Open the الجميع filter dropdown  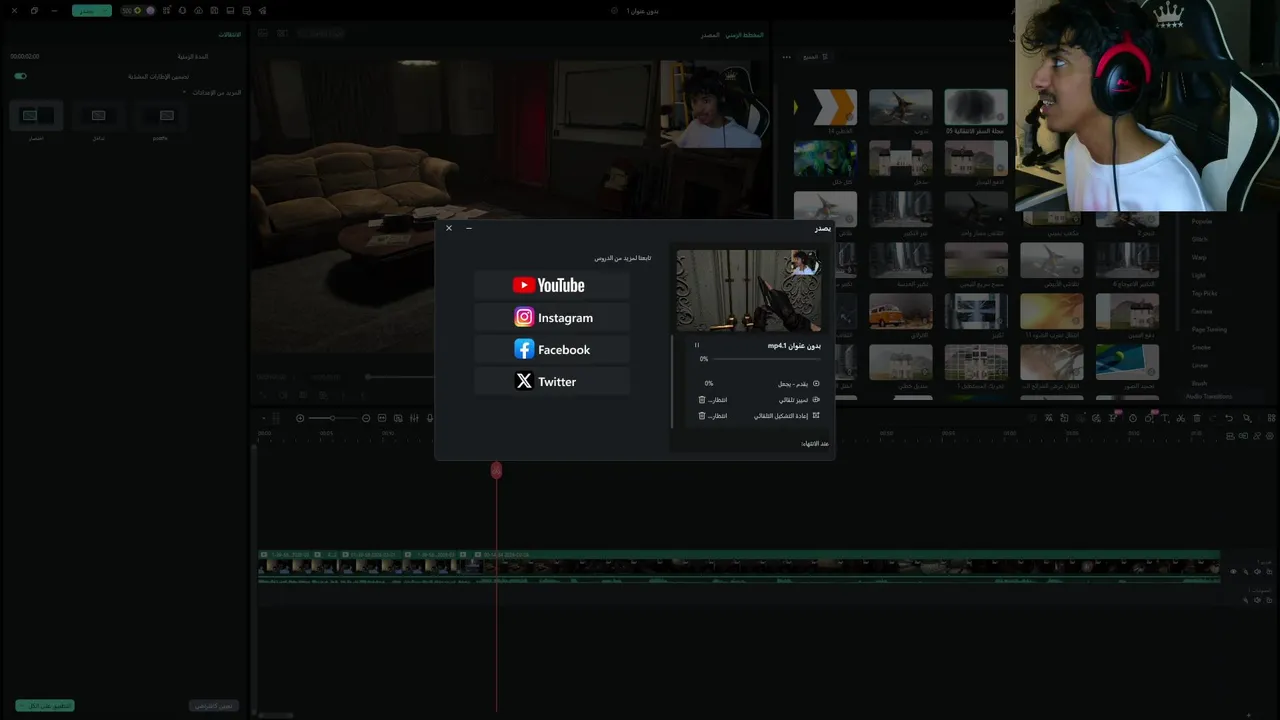pyautogui.click(x=816, y=57)
